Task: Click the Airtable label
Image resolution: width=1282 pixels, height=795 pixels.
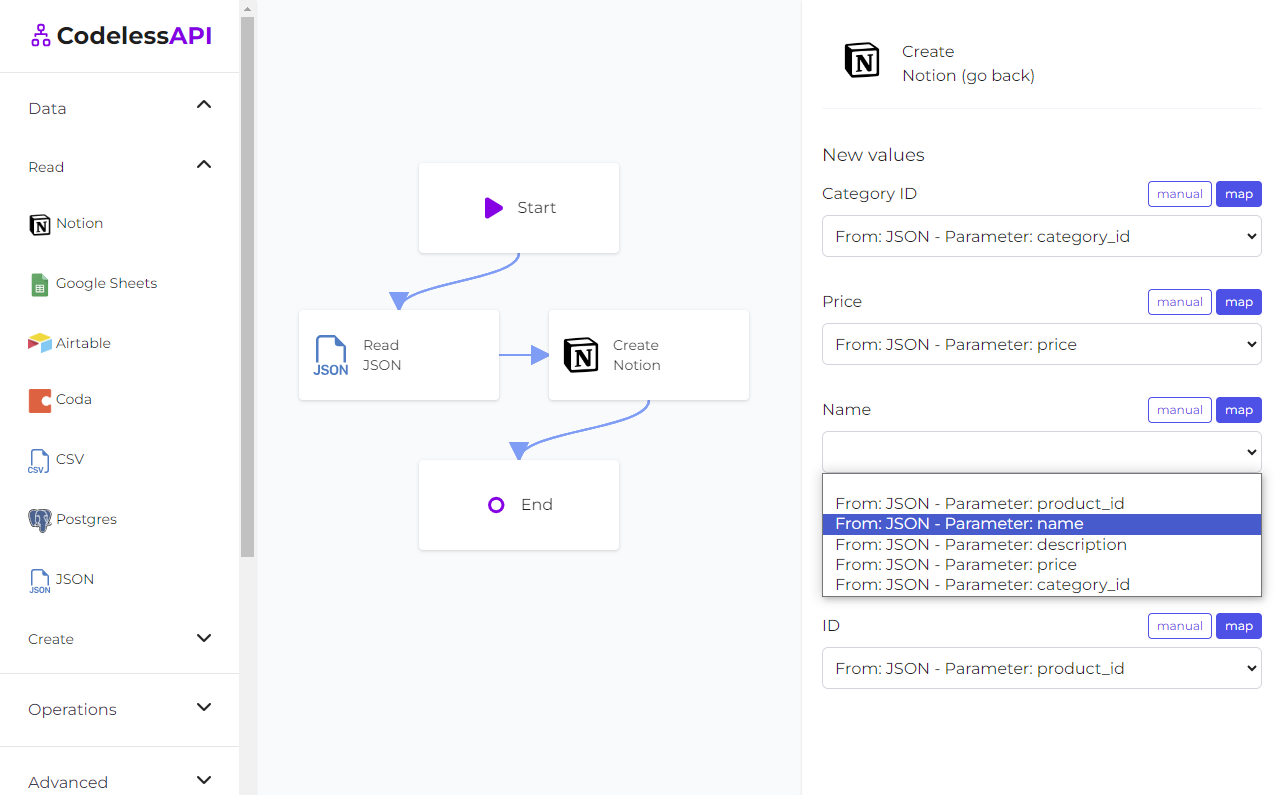Action: (83, 343)
